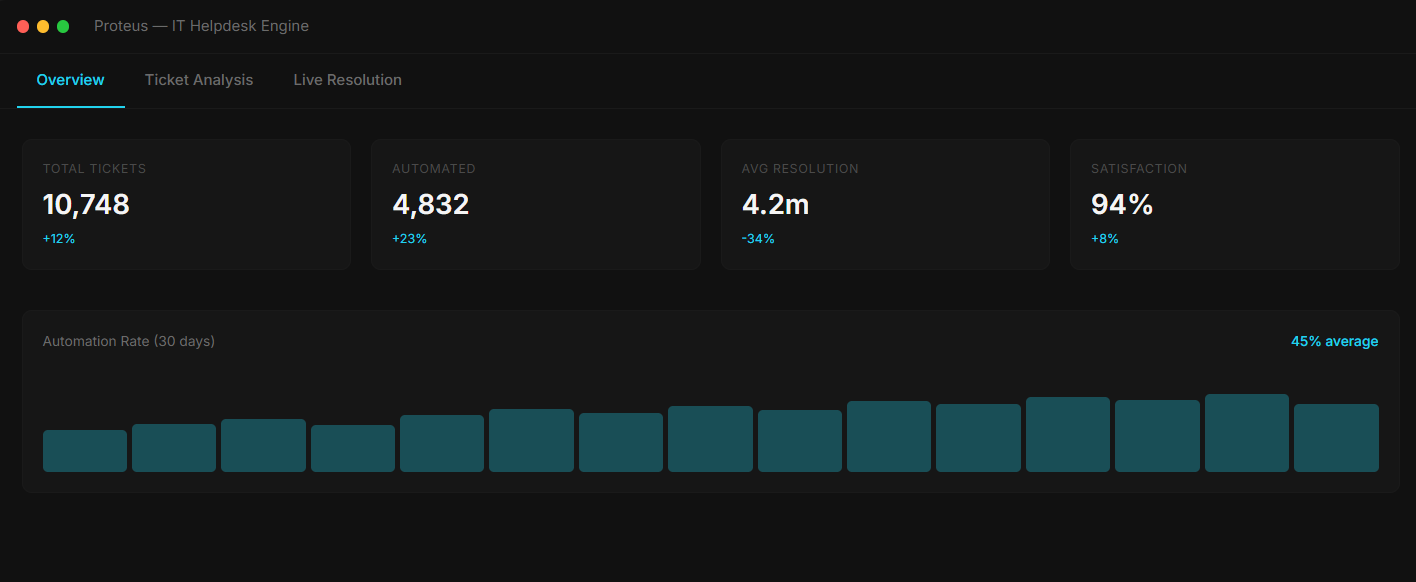Maximize window with the green button
Image resolution: width=1416 pixels, height=582 pixels.
coord(63,26)
